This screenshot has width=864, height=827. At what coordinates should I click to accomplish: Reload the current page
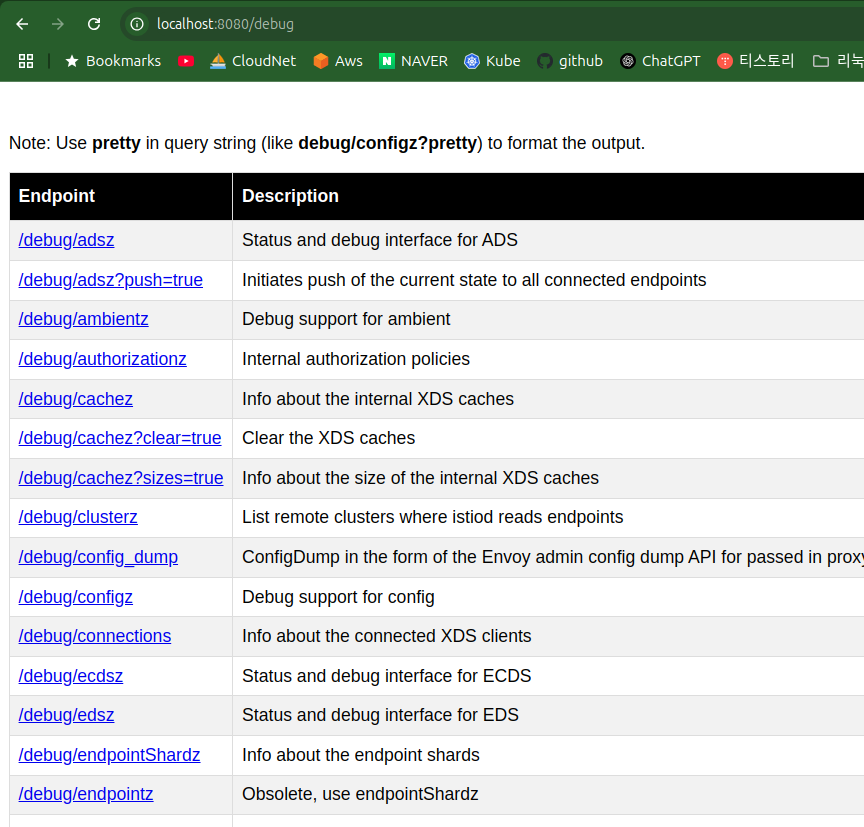click(94, 24)
